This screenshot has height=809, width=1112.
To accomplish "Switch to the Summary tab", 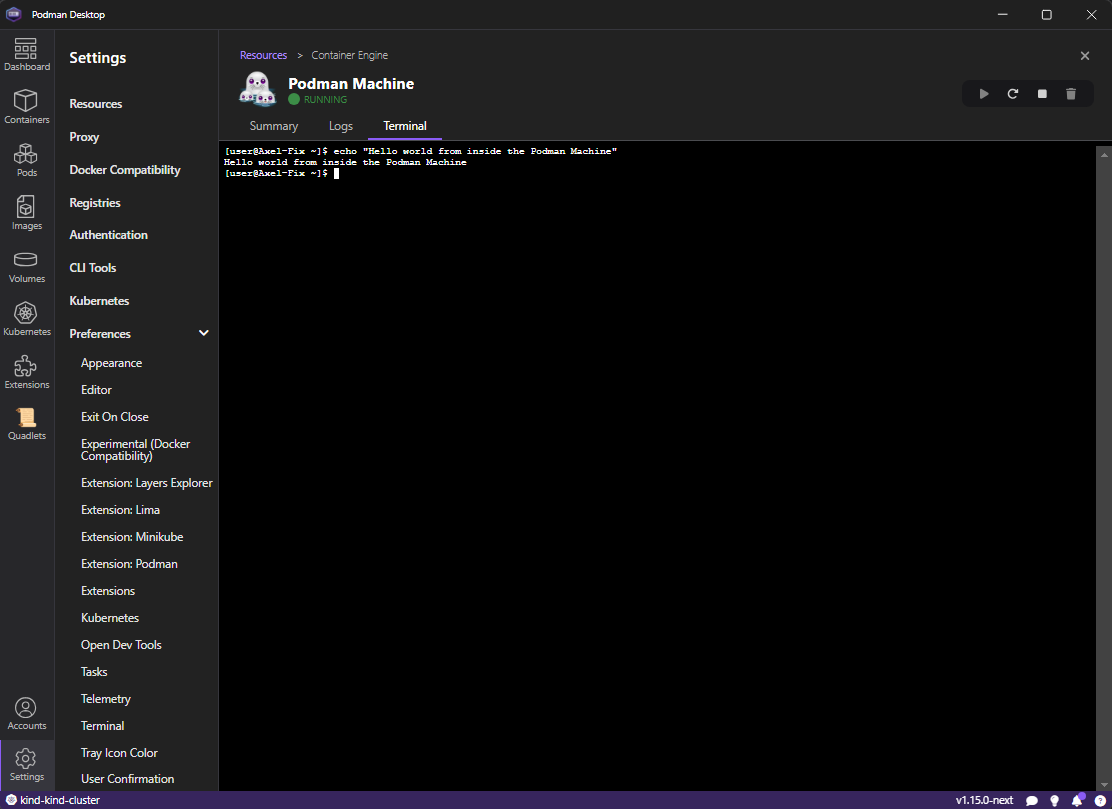I will tap(273, 126).
